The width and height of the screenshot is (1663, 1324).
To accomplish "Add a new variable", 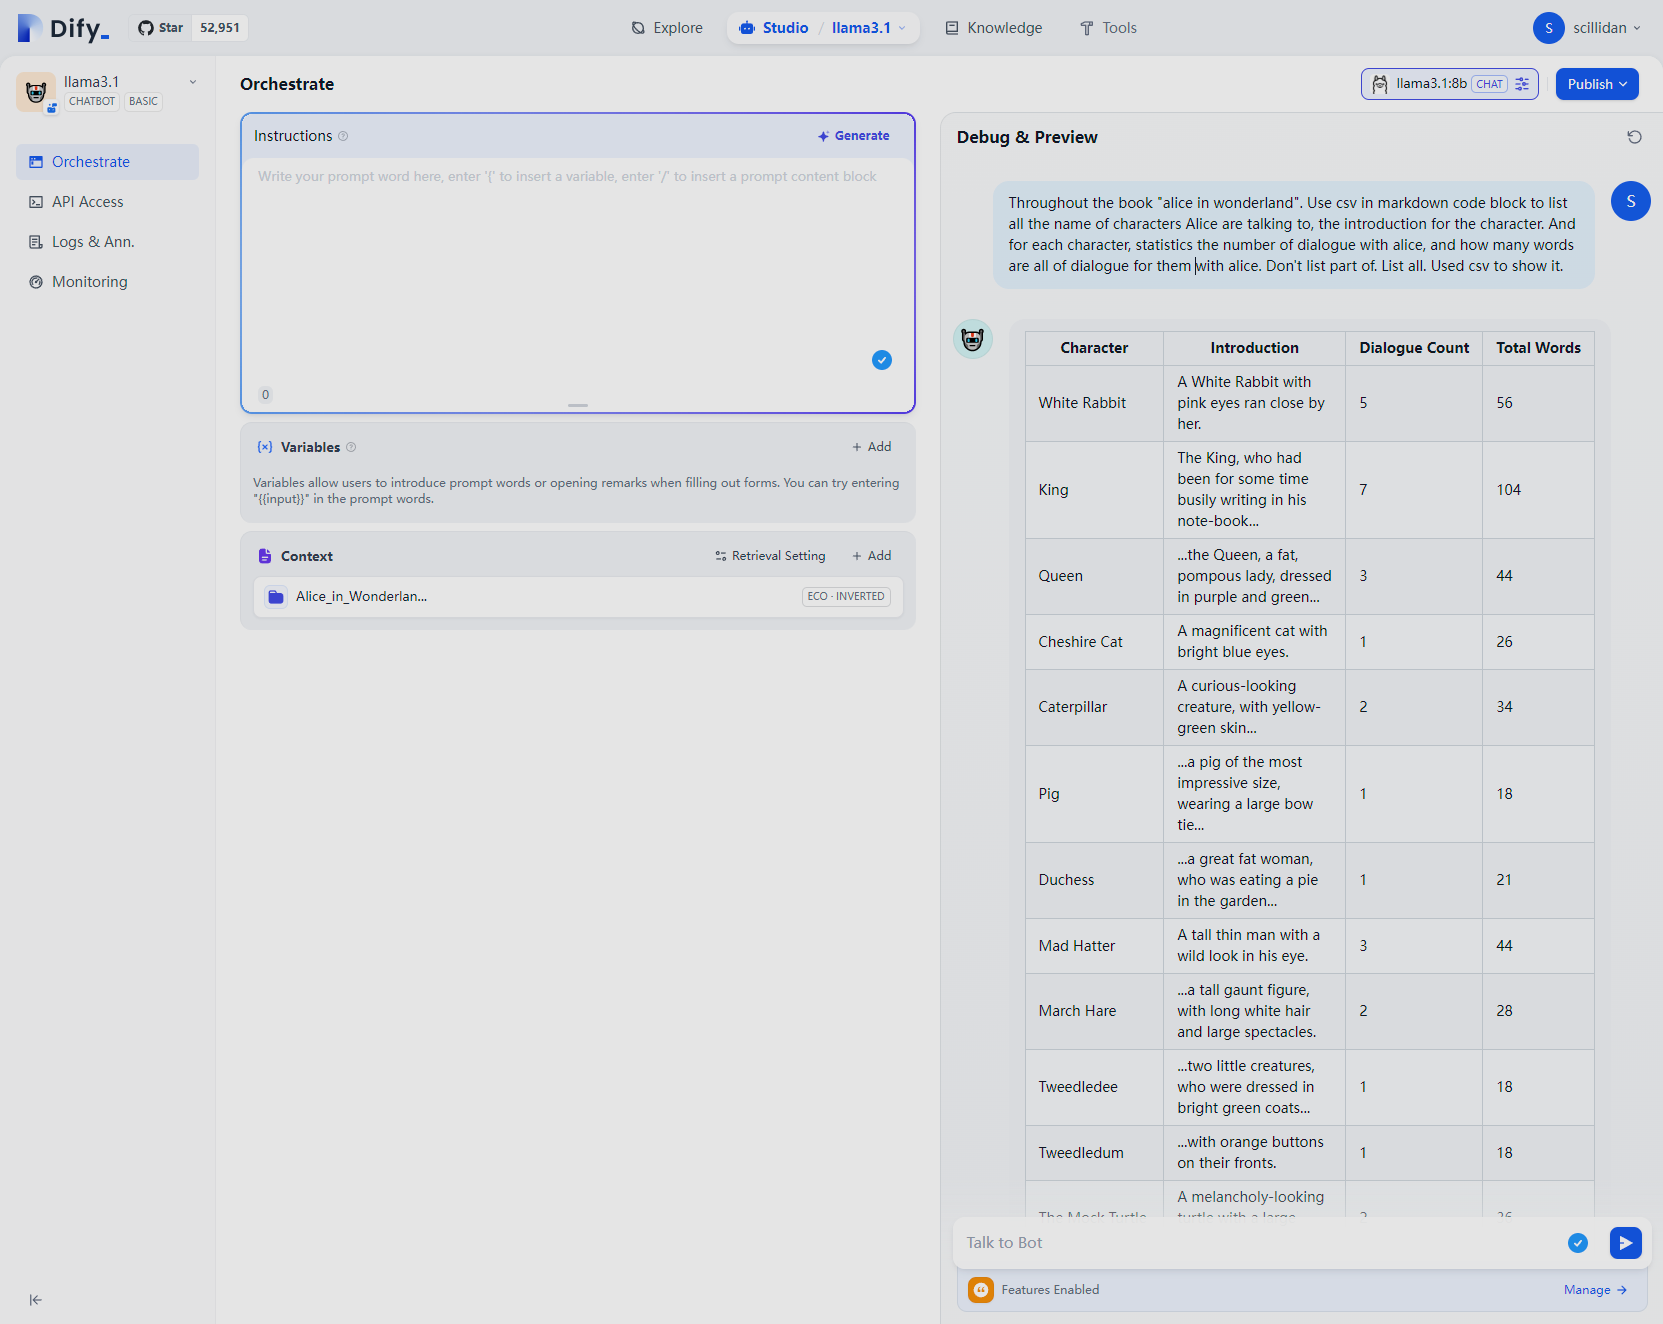I will 871,447.
